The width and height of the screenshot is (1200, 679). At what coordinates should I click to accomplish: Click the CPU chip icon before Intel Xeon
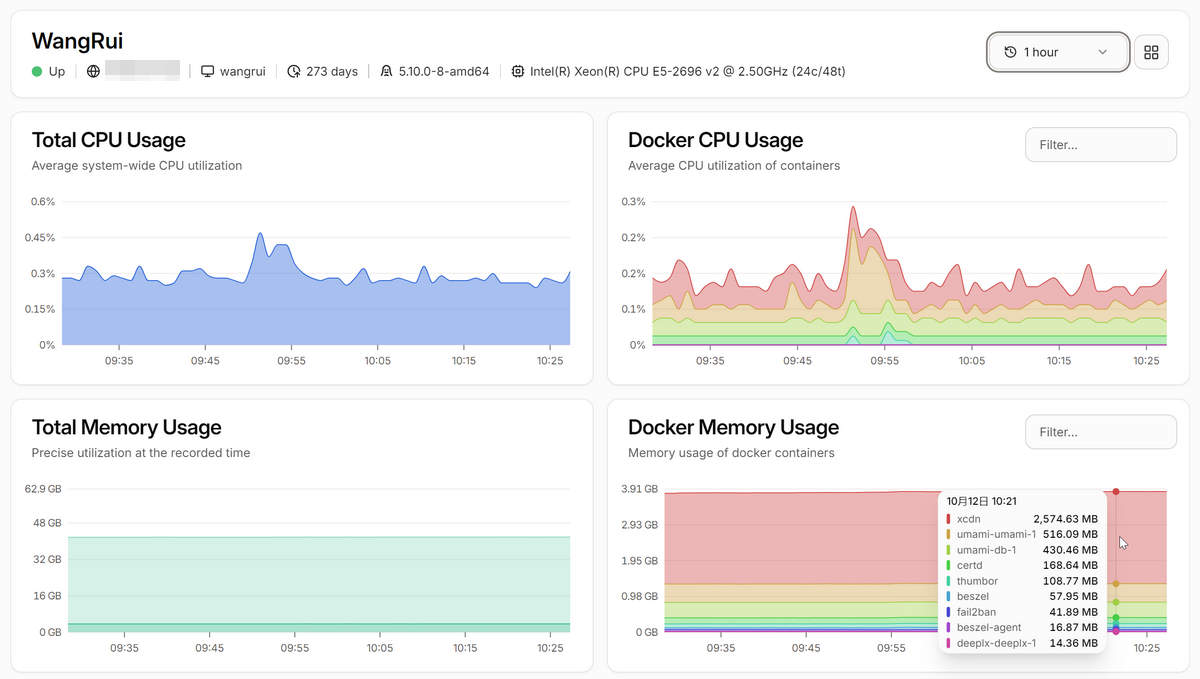click(x=517, y=72)
